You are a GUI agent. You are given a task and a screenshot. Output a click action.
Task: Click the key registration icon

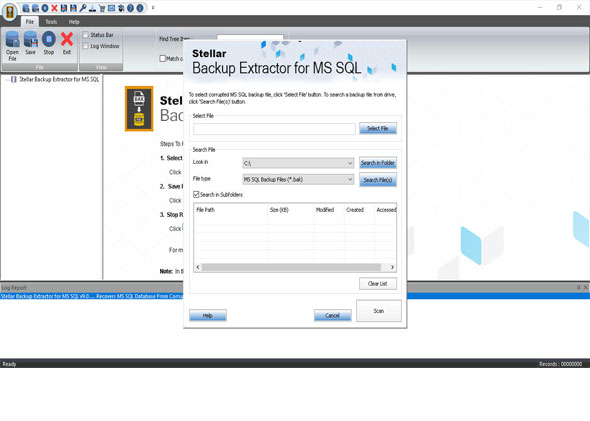point(83,8)
